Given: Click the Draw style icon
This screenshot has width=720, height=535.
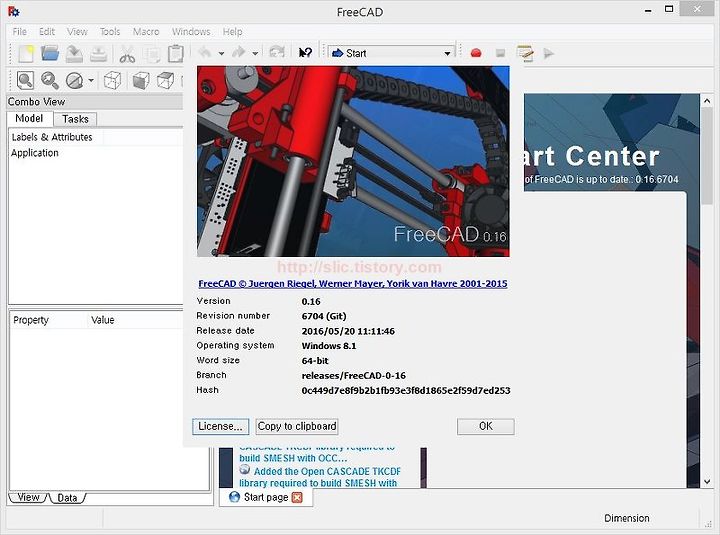Looking at the screenshot, I should click(x=74, y=81).
